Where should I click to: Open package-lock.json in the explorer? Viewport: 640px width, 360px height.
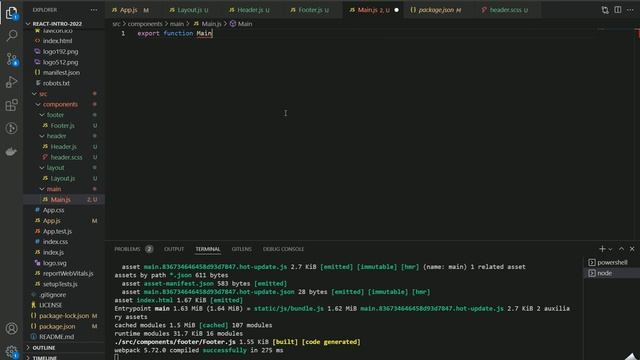64,316
